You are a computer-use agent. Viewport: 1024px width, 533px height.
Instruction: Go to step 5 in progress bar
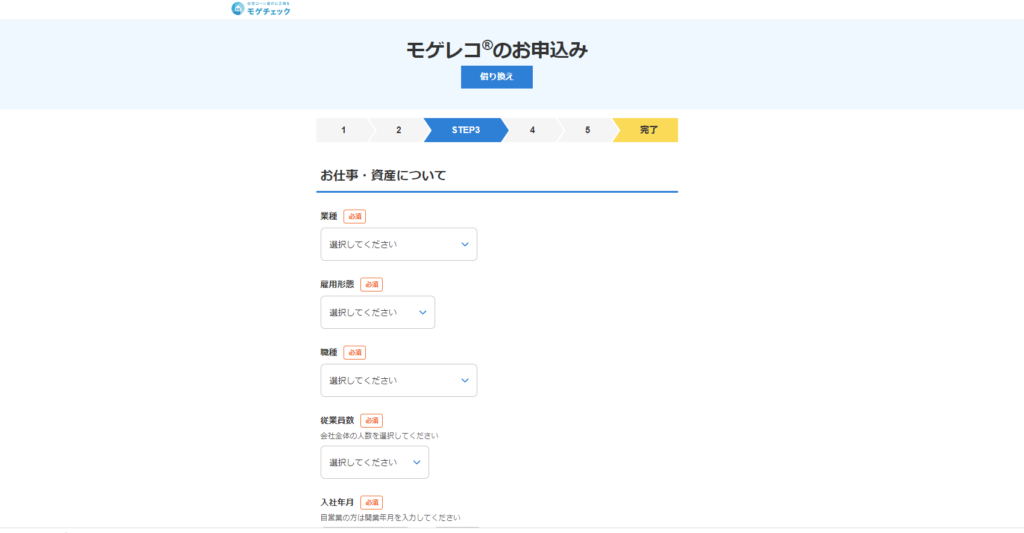click(x=587, y=130)
